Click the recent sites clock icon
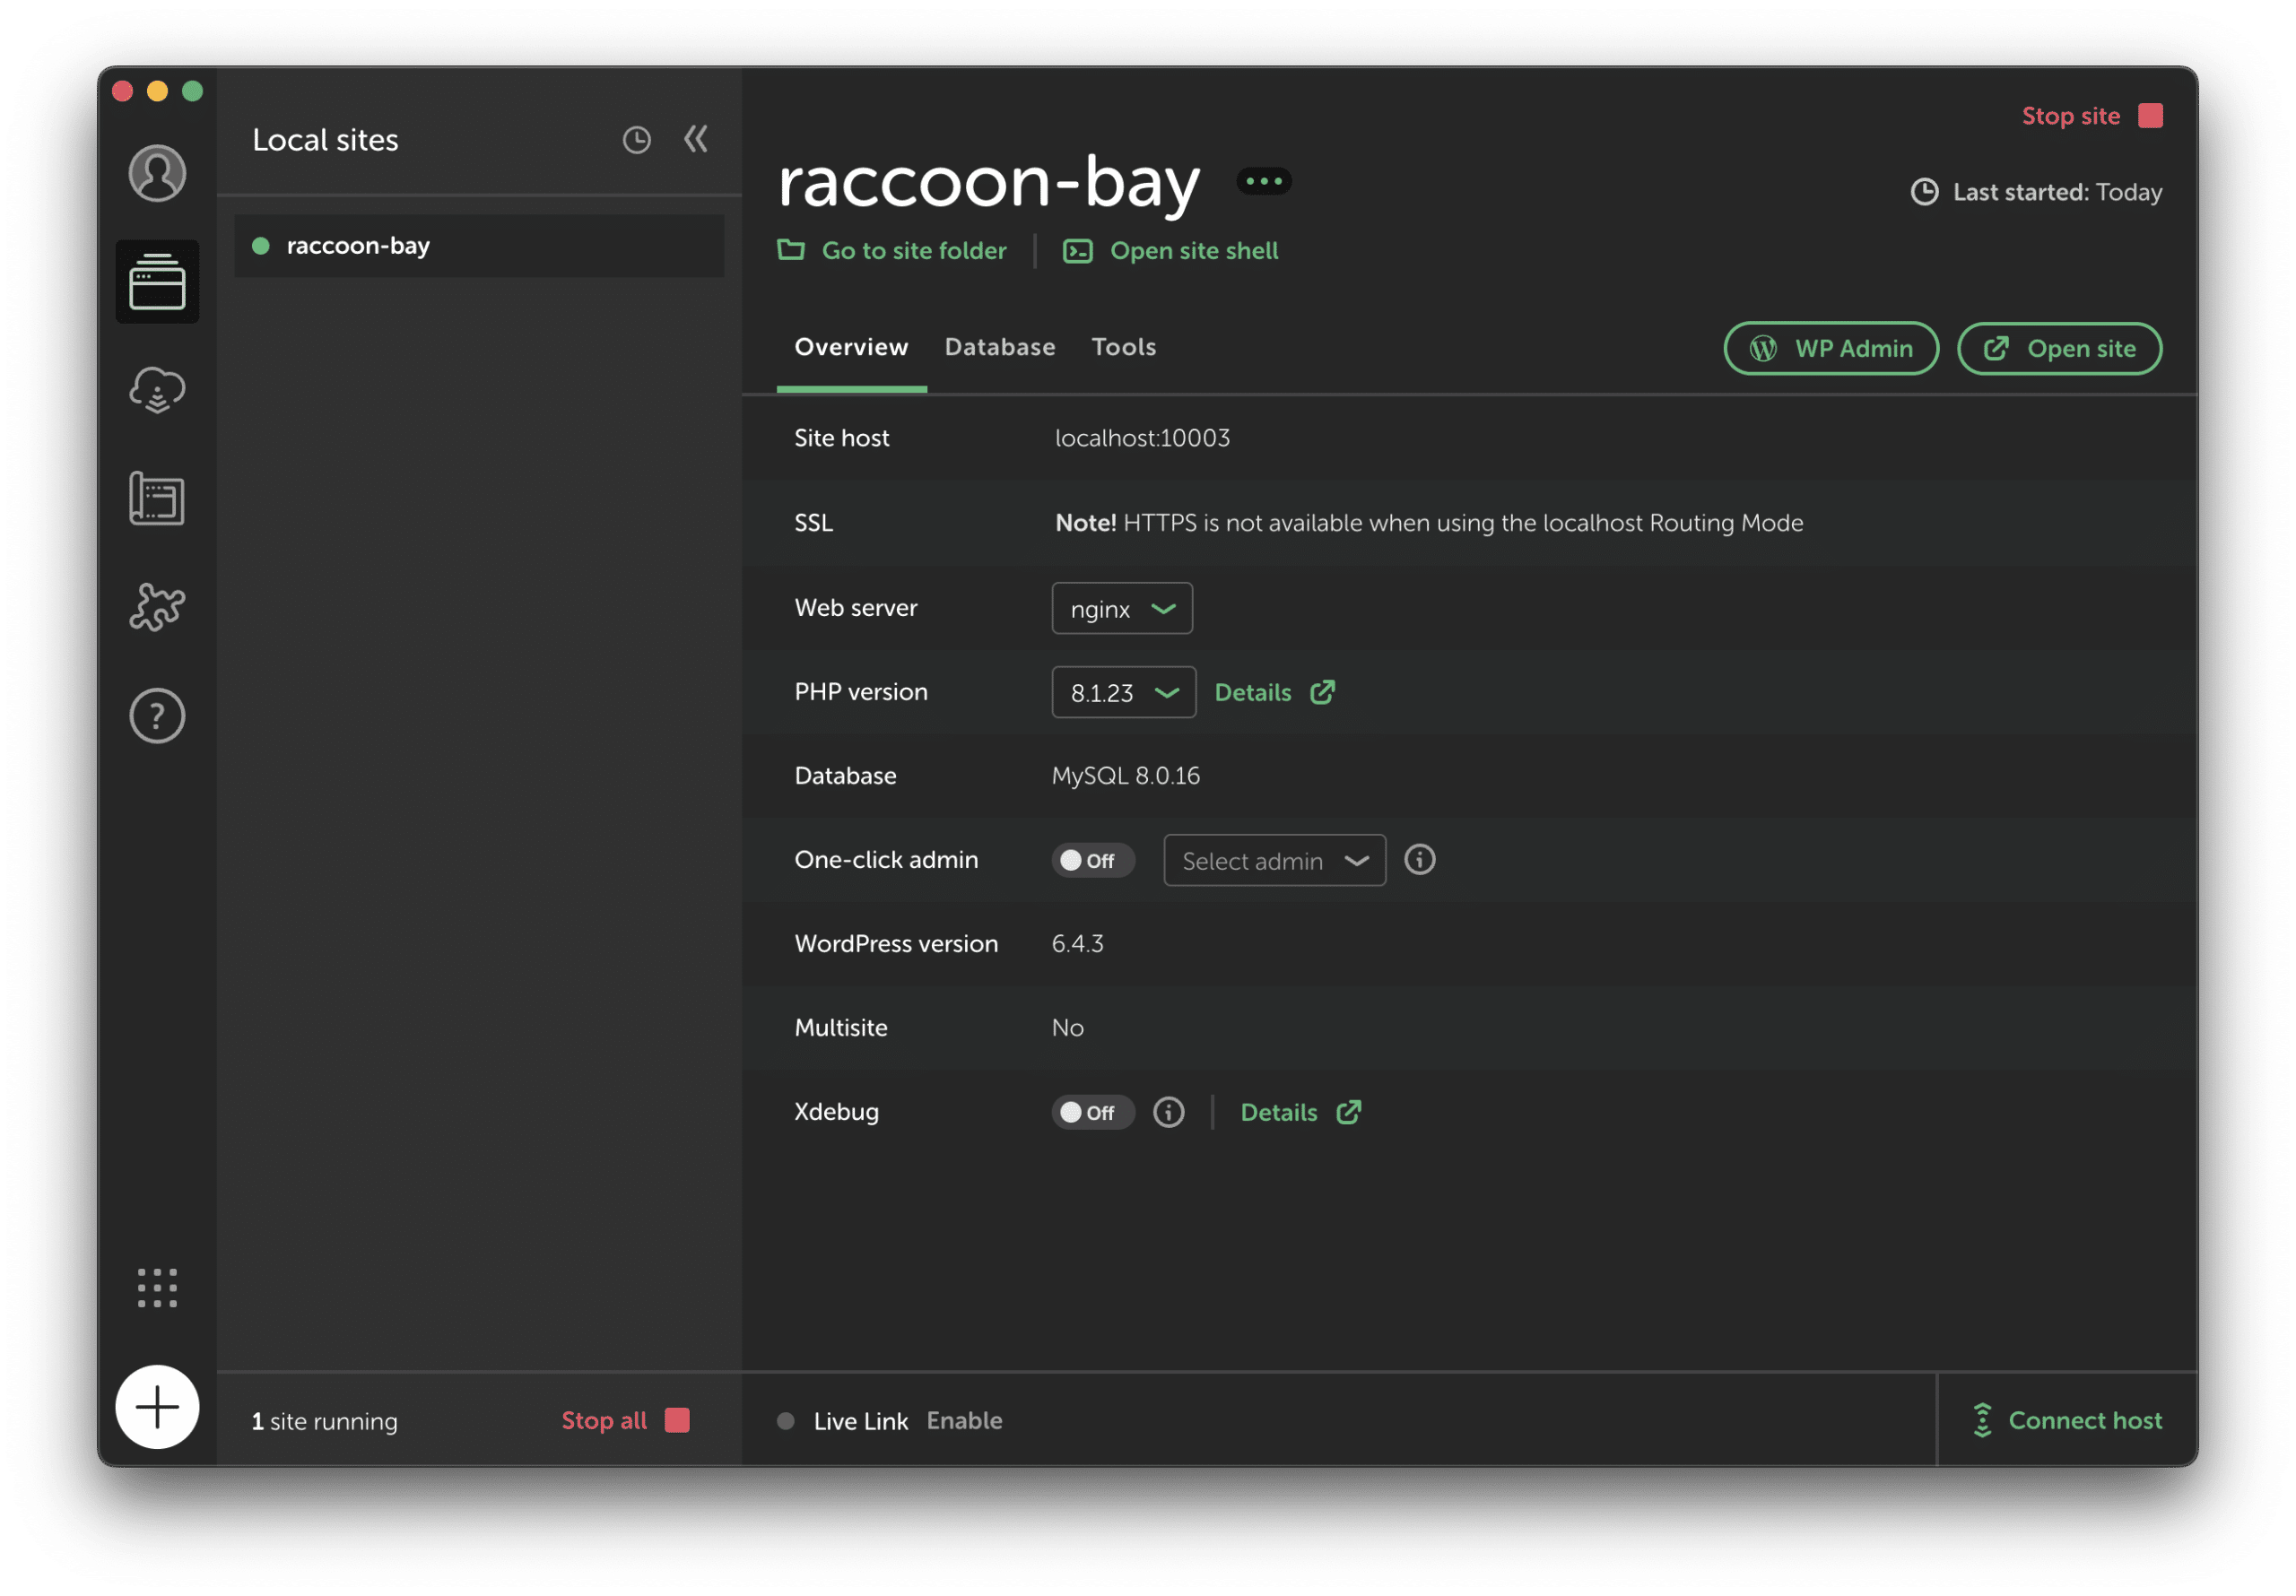The image size is (2296, 1596). click(637, 140)
